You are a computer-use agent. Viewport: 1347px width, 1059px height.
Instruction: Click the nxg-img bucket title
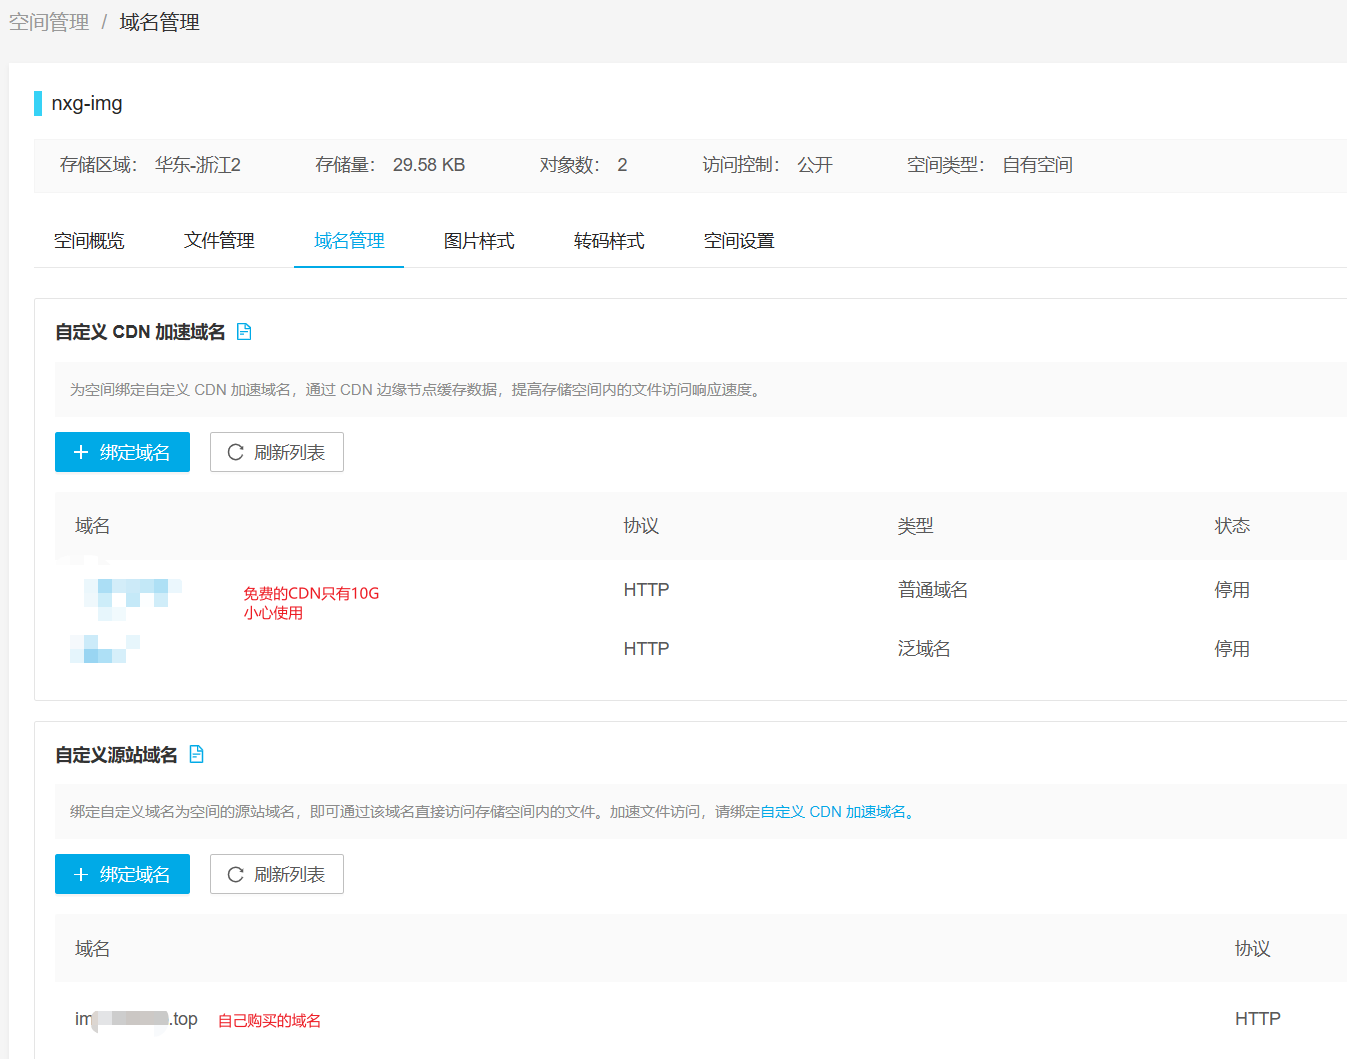click(87, 103)
